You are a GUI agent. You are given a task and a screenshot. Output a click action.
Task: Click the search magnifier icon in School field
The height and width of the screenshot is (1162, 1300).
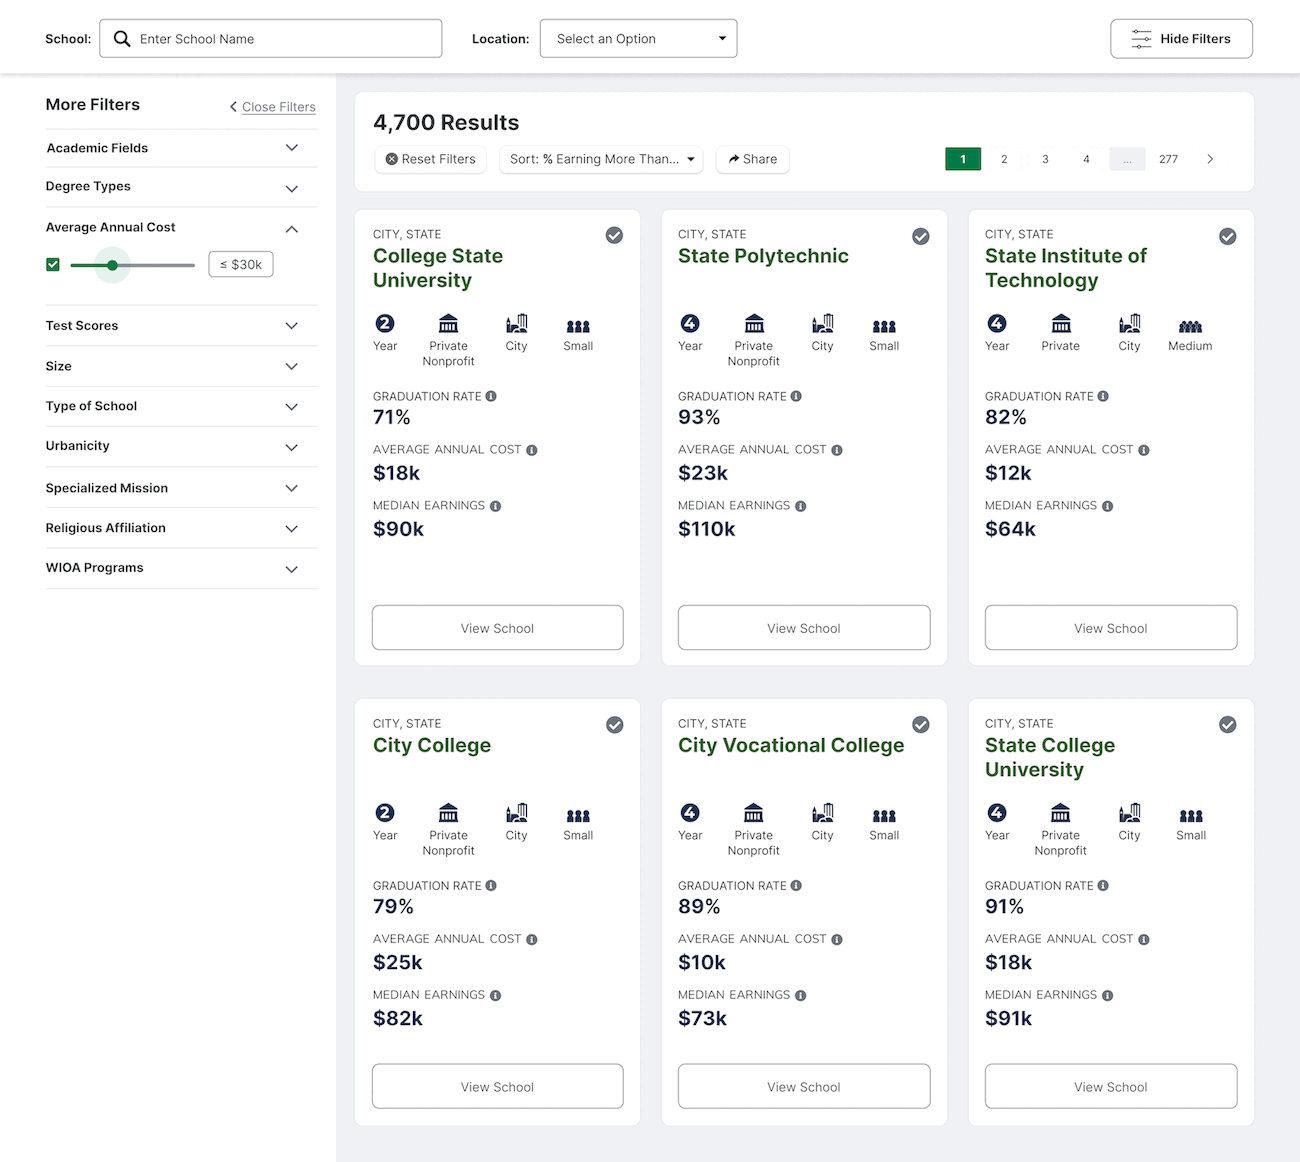[x=122, y=39]
